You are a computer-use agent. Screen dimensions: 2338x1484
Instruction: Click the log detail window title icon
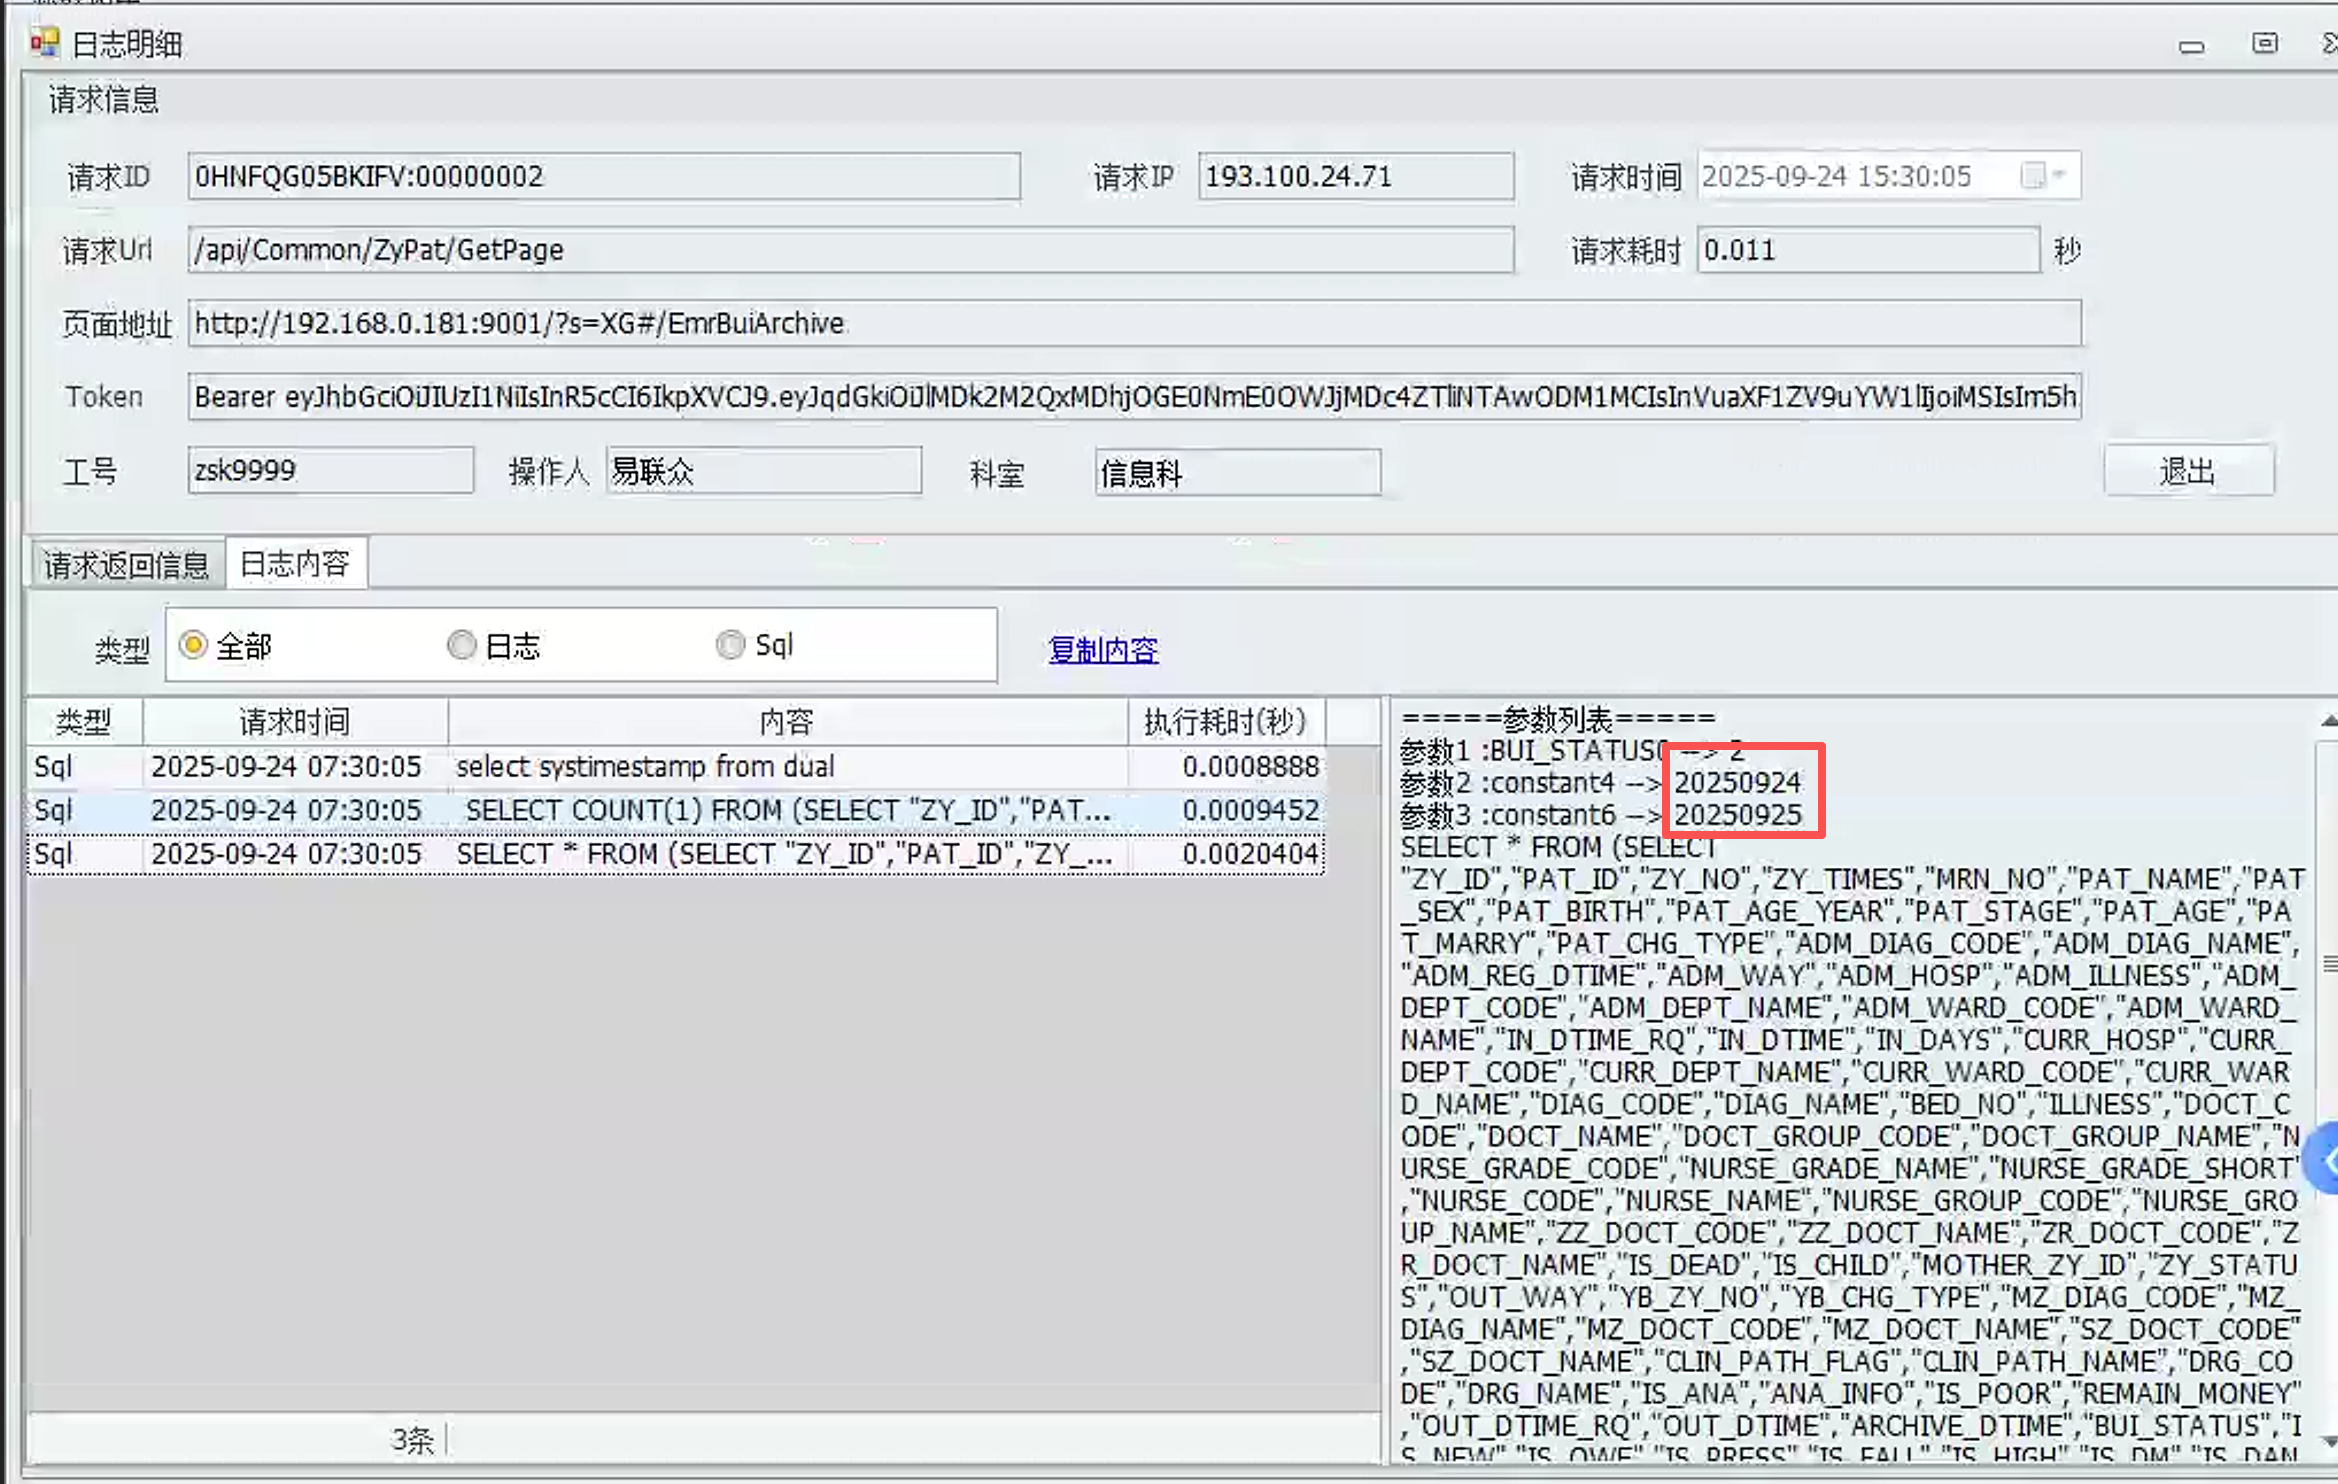(44, 43)
